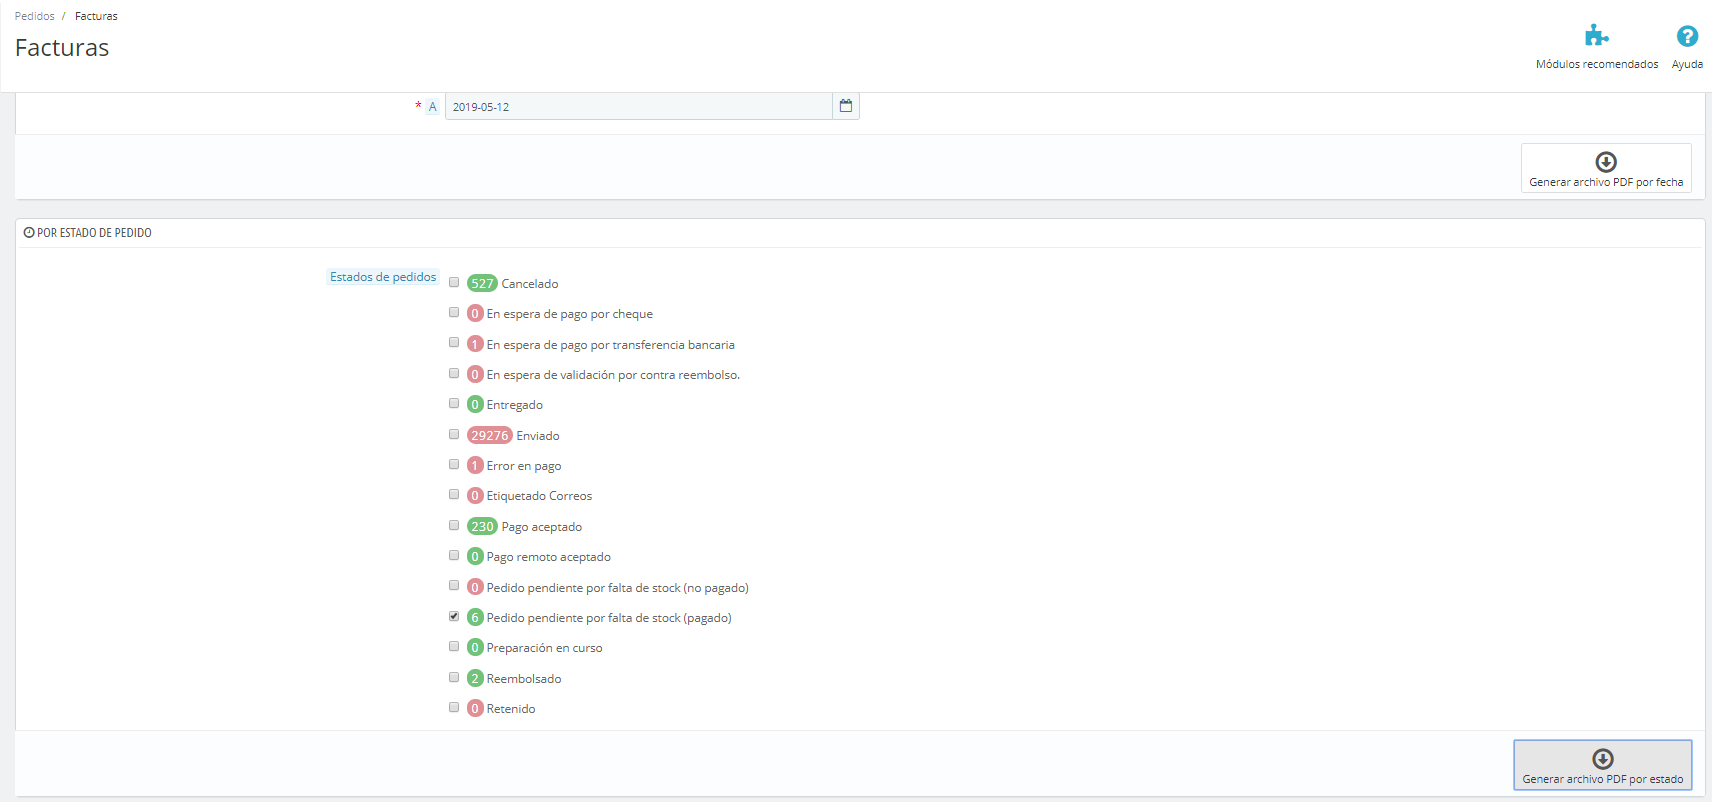This screenshot has height=802, width=1712.
Task: Click the Entregado label text
Action: (515, 405)
